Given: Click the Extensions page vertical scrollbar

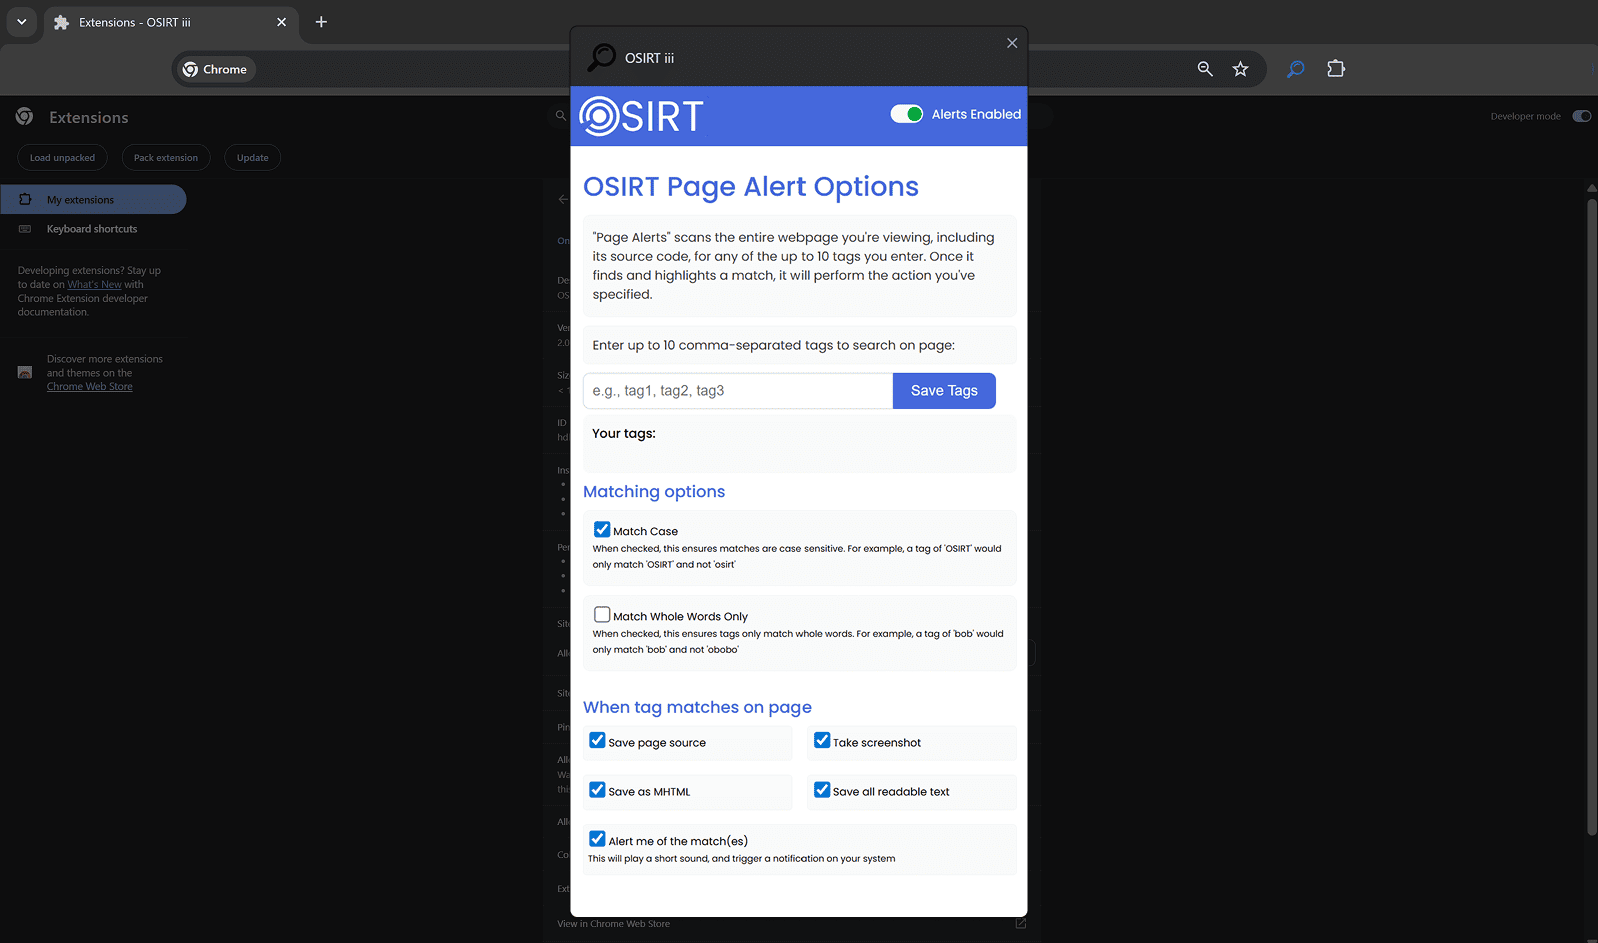Looking at the screenshot, I should pyautogui.click(x=1592, y=515).
